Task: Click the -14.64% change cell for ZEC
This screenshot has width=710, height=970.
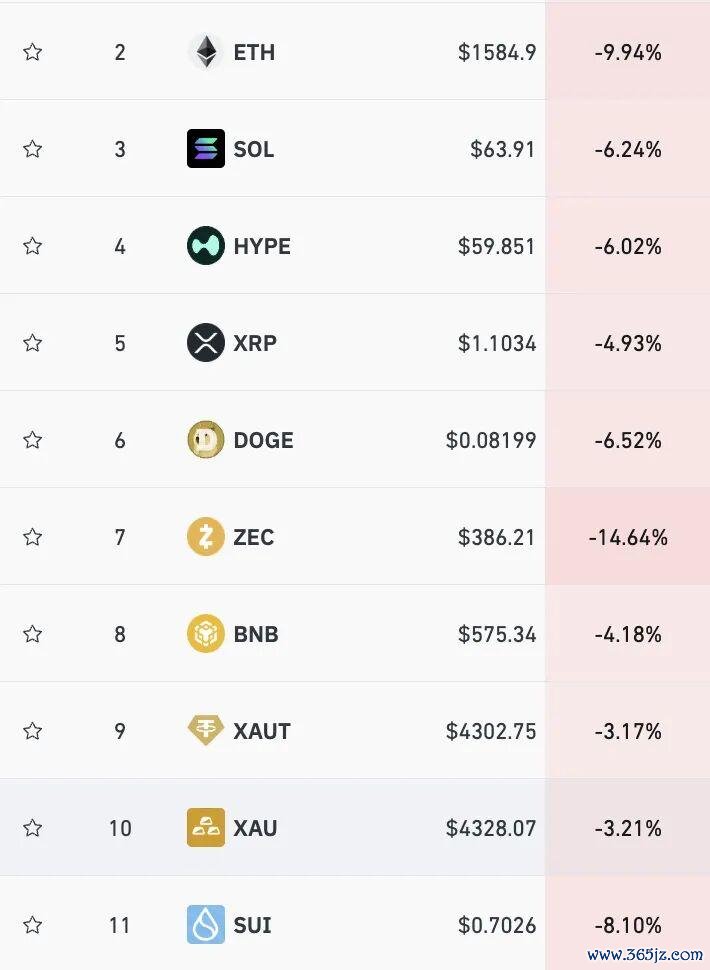Action: pos(628,536)
